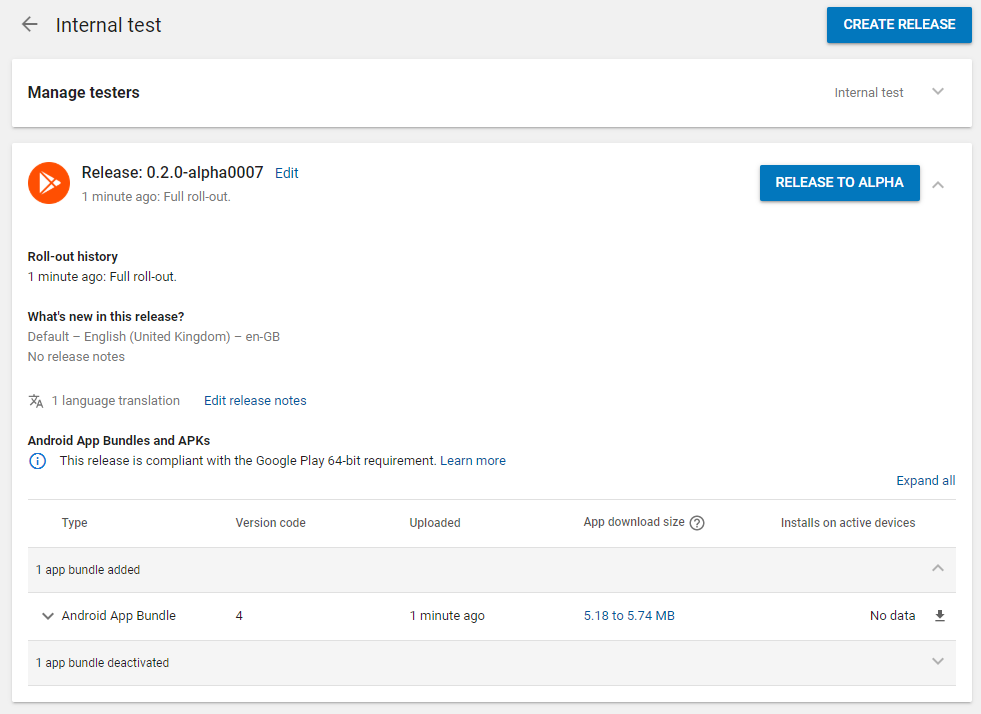Click the Manage testers heading
Viewport: 981px width, 714px height.
tap(84, 93)
